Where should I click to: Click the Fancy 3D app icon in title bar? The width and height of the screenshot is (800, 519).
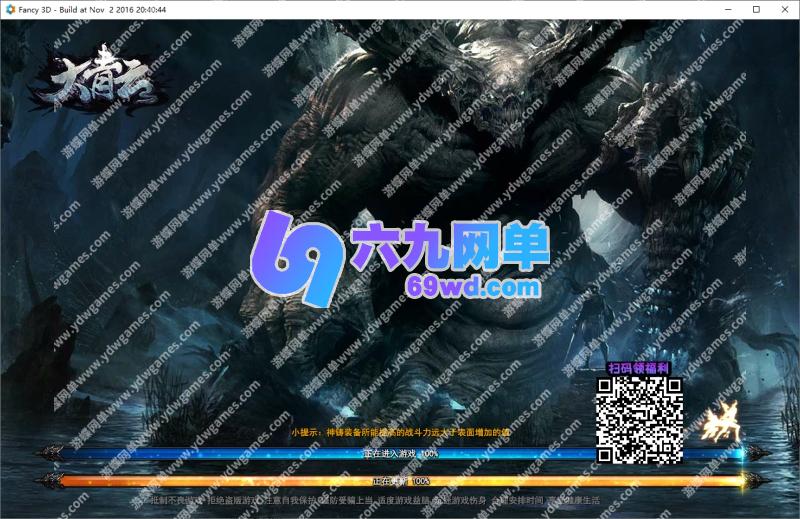click(10, 9)
